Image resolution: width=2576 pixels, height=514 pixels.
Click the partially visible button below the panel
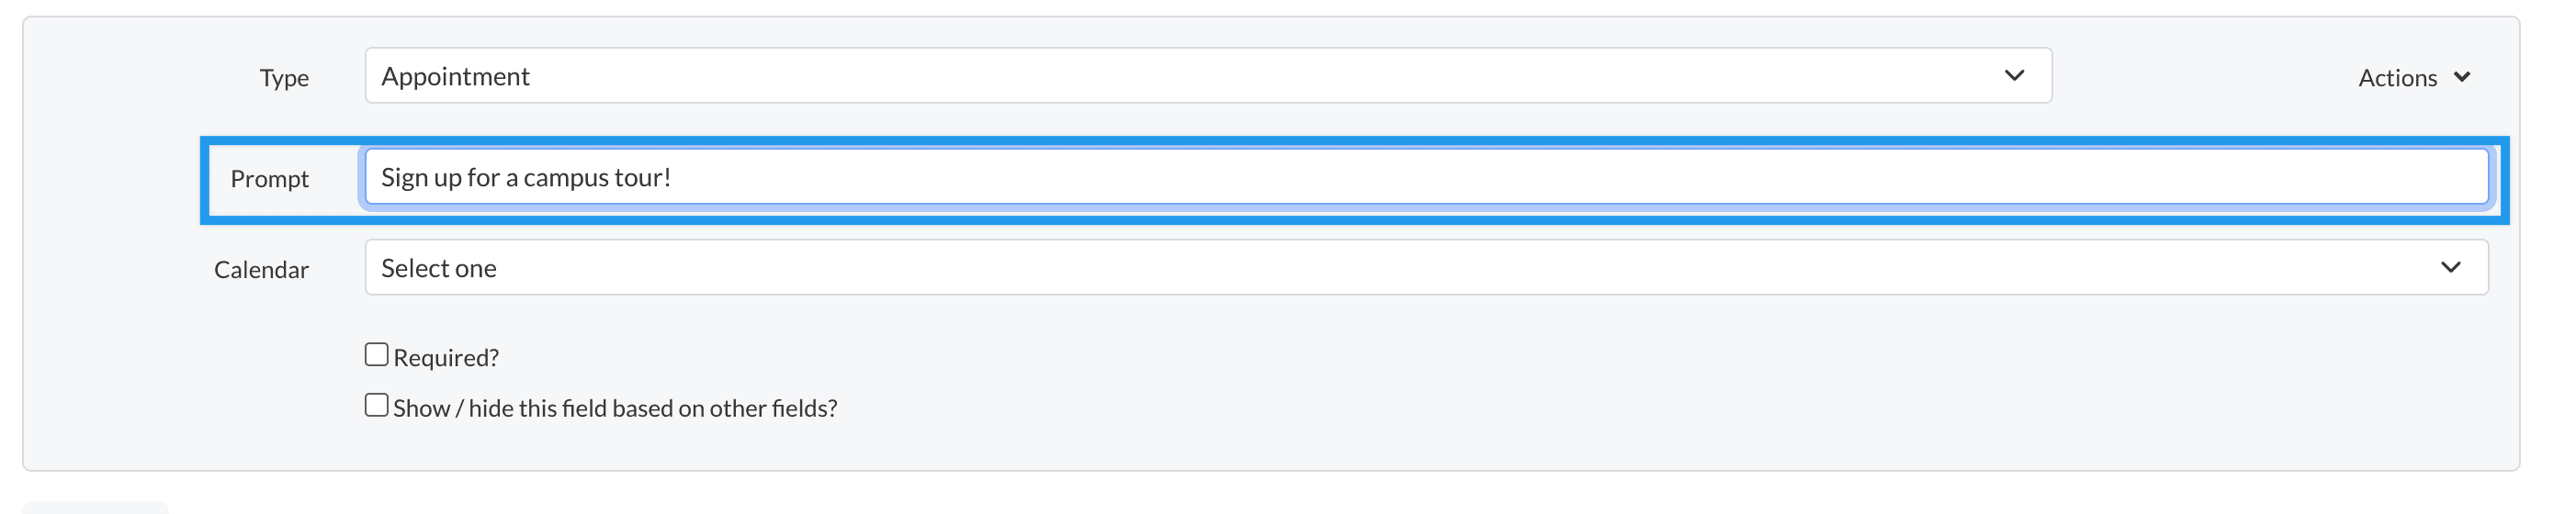[95, 508]
